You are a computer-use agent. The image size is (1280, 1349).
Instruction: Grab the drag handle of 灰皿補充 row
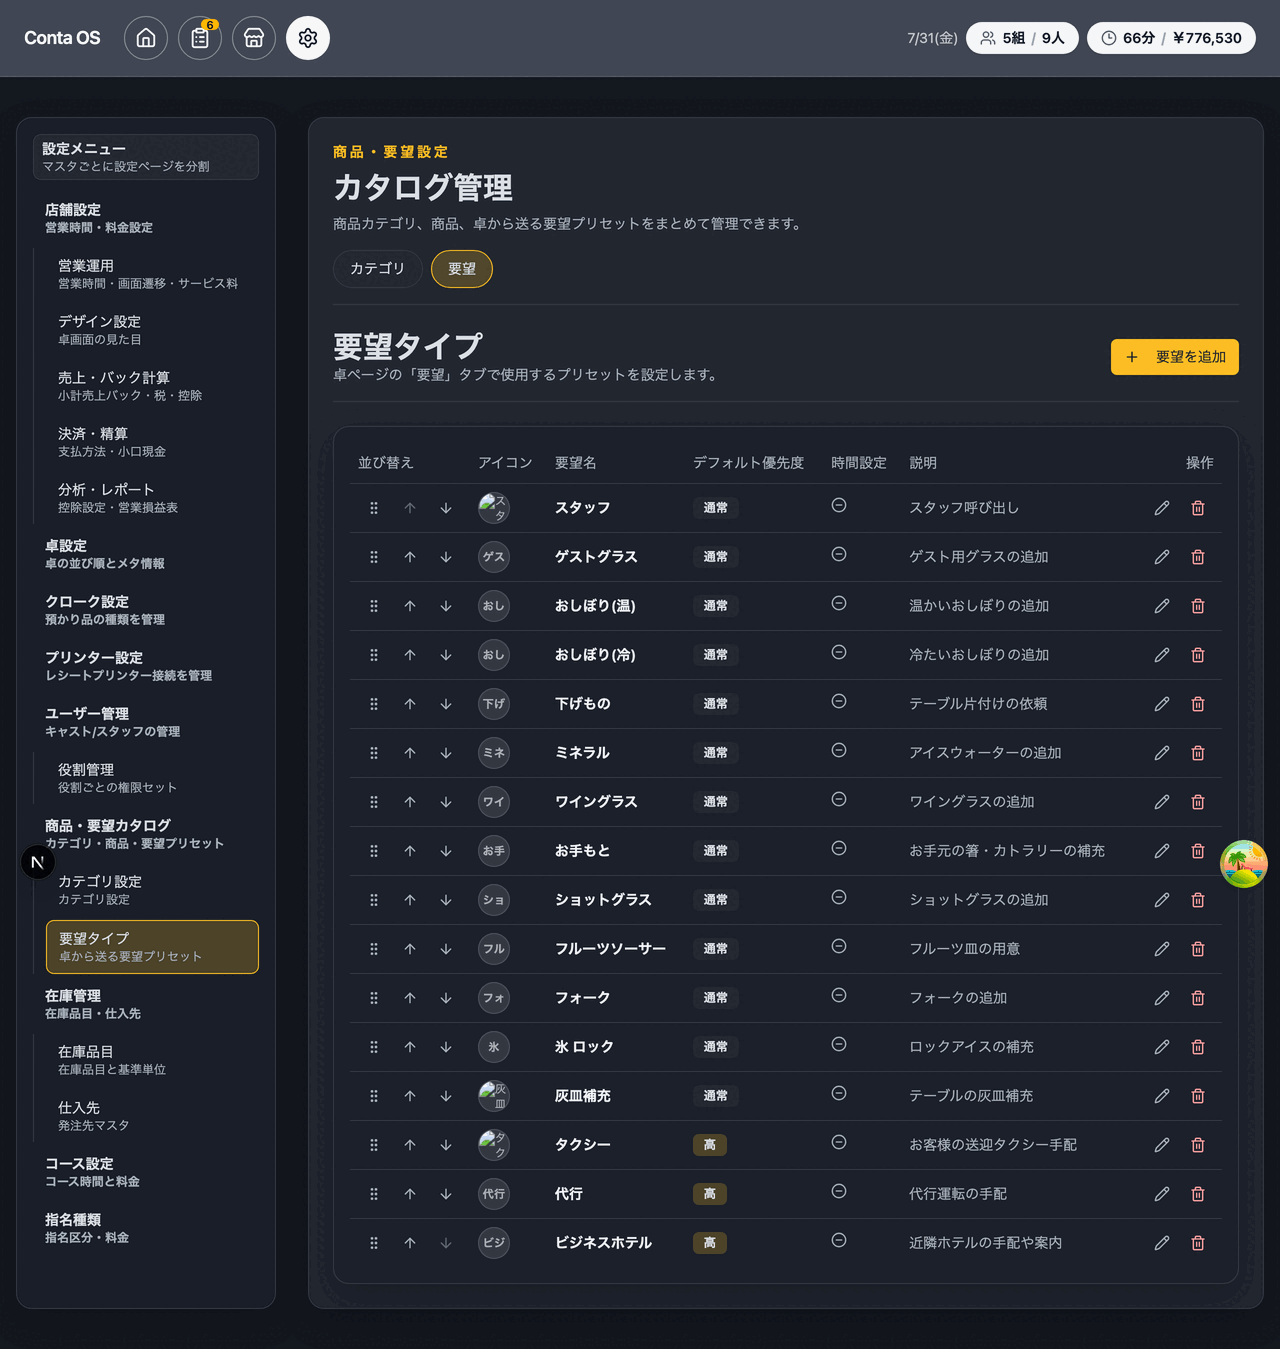[374, 1096]
